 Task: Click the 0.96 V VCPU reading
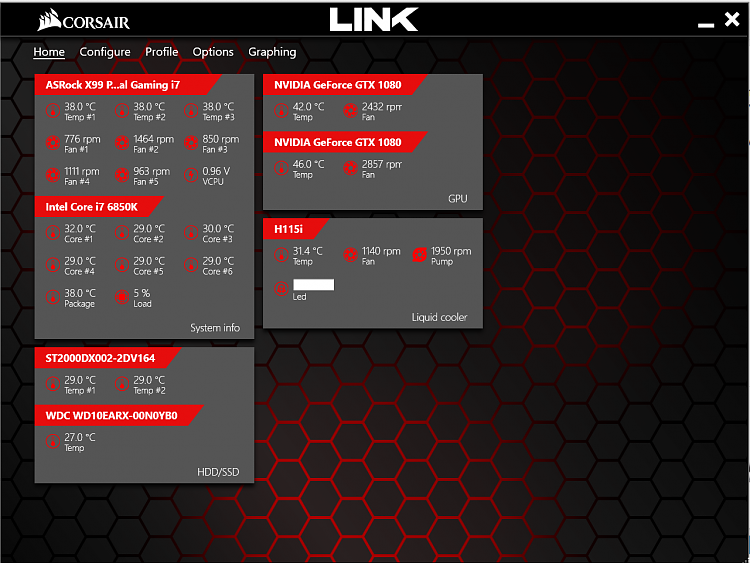pyautogui.click(x=216, y=171)
